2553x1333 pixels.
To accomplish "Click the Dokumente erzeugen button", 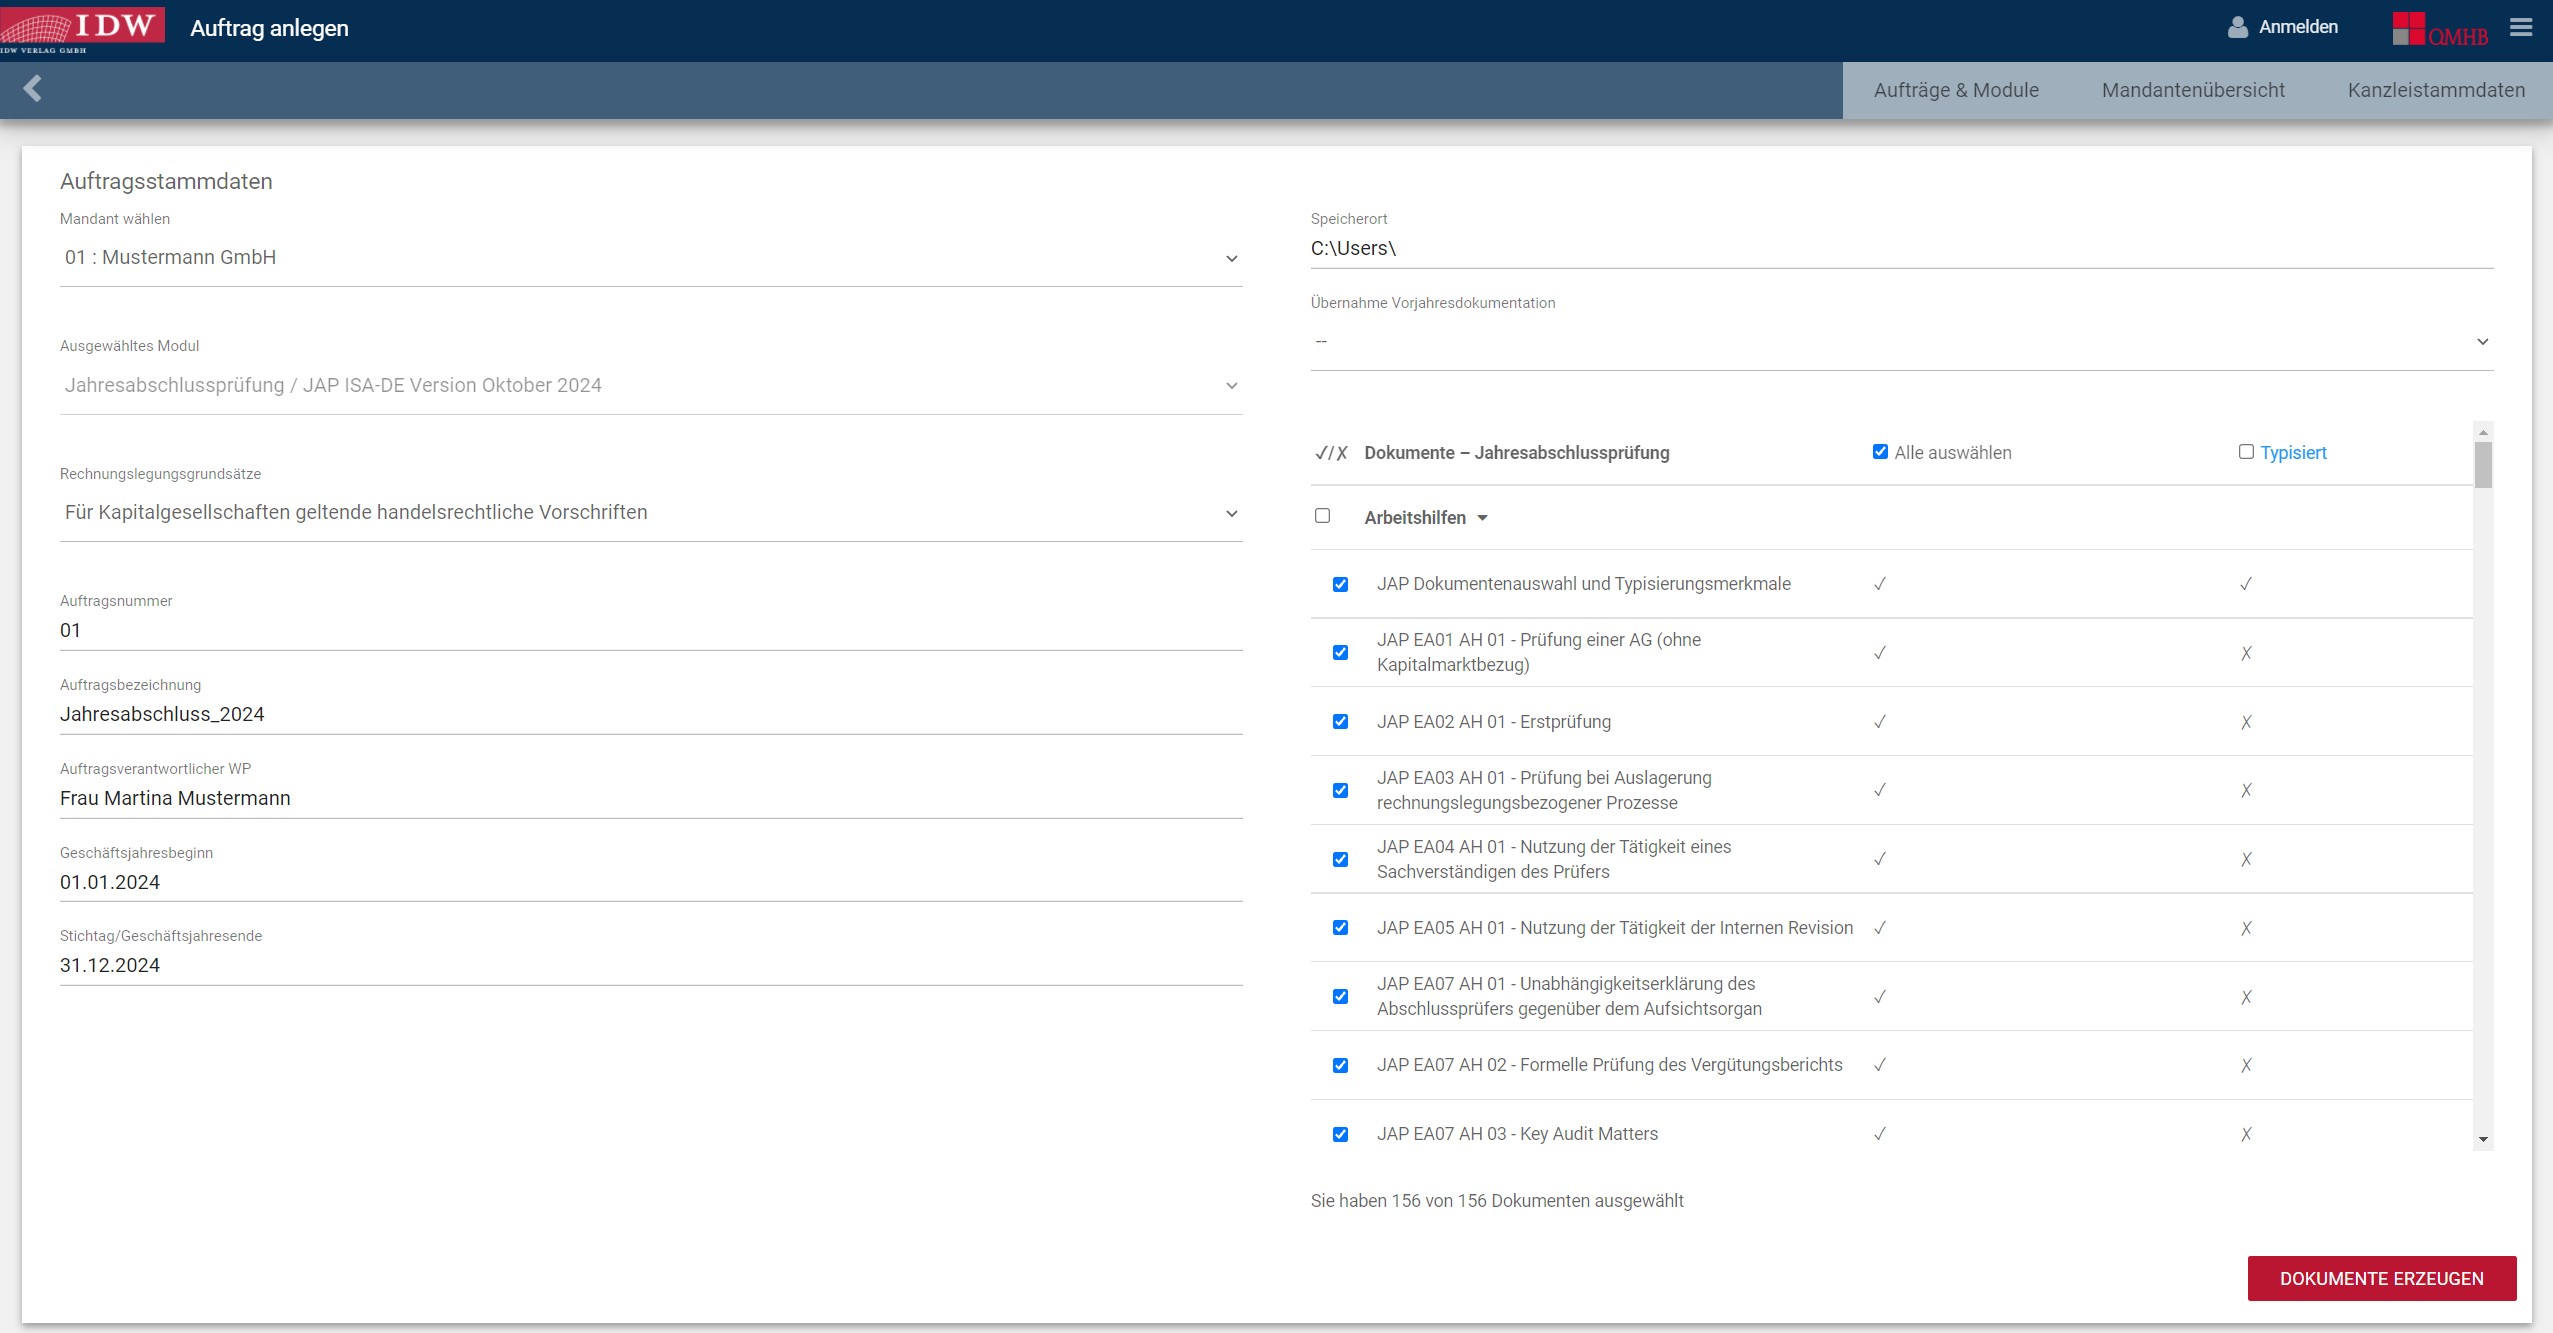I will pyautogui.click(x=2381, y=1279).
